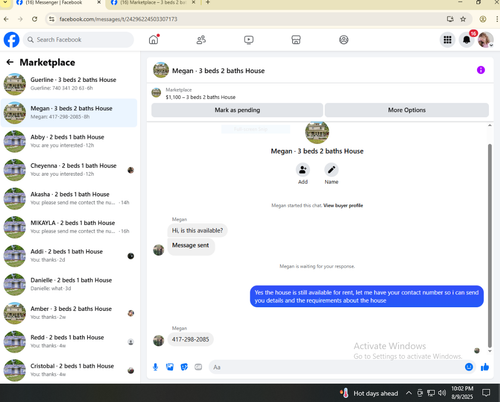Open the notifications bell icon
The image size is (500, 402).
[467, 40]
